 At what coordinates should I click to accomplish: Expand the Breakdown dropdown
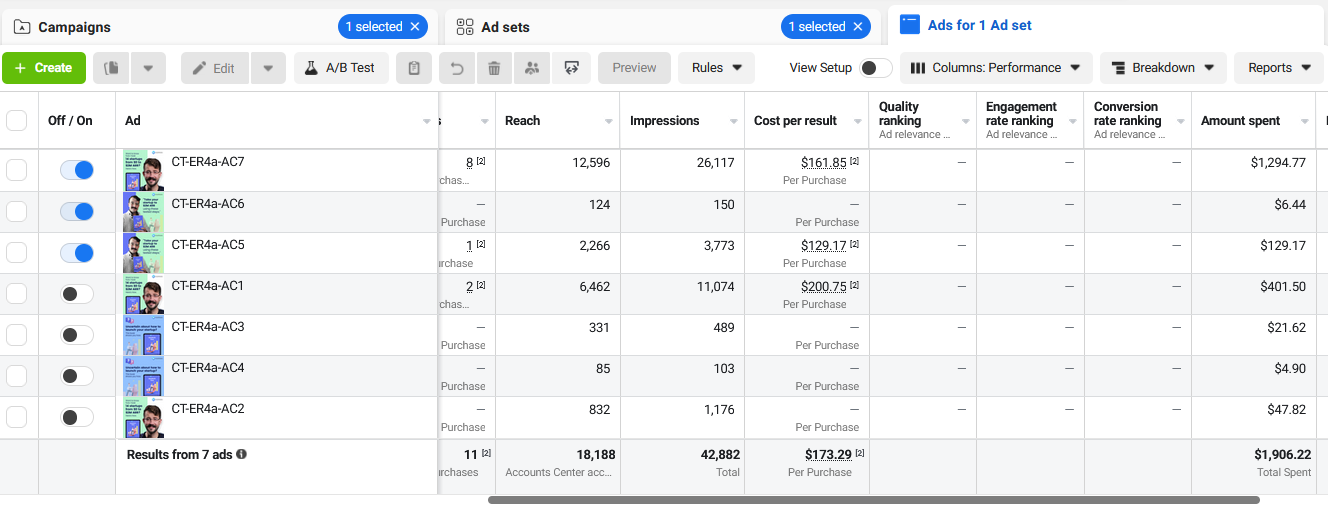click(1163, 68)
